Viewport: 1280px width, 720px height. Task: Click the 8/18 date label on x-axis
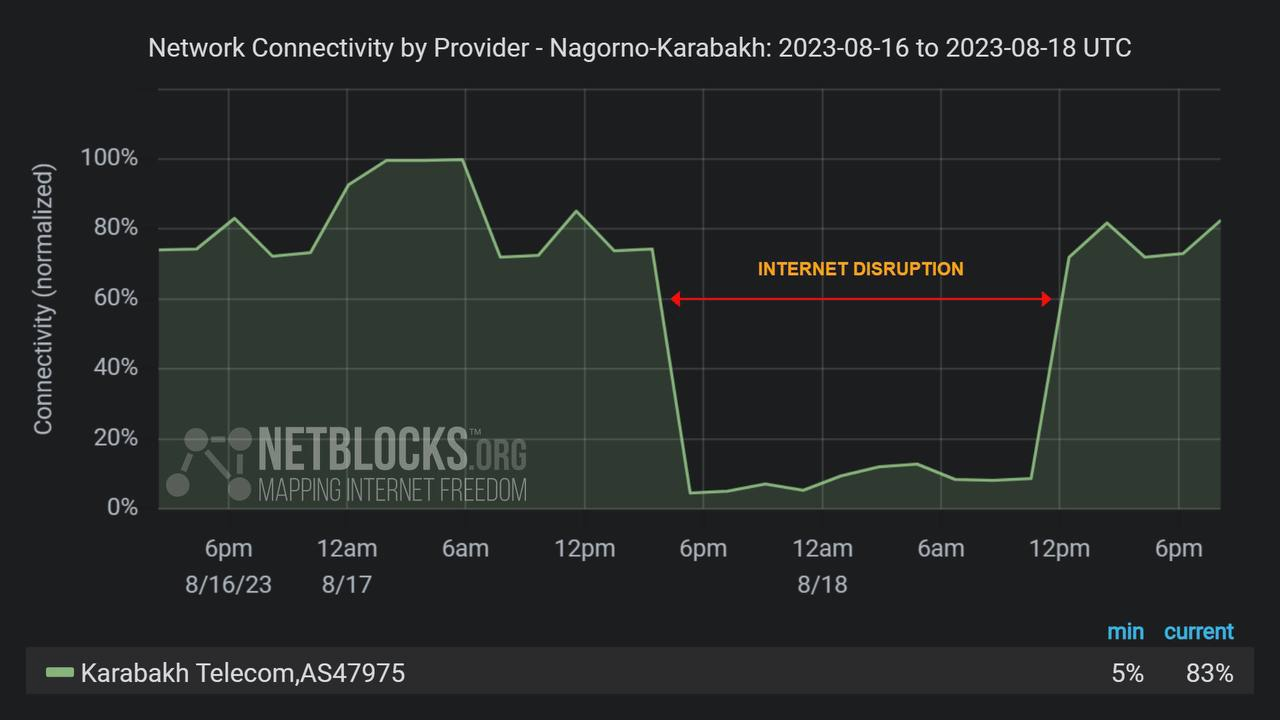pyautogui.click(x=822, y=584)
